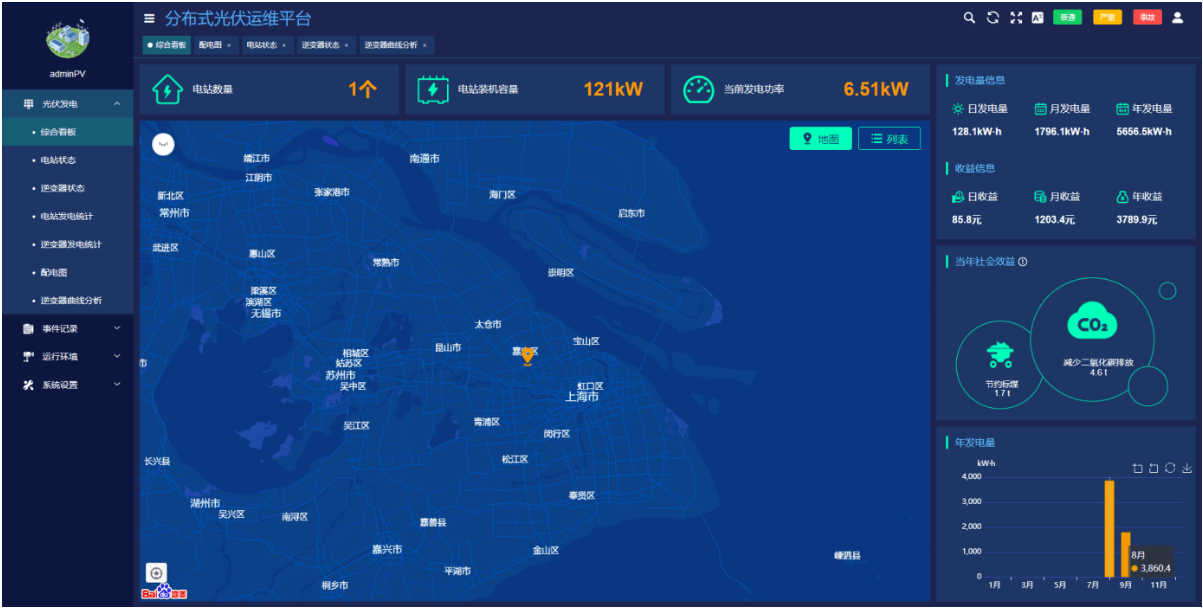This screenshot has width=1203, height=608.
Task: Download the 年发电量 chart image
Action: pos(1186,468)
